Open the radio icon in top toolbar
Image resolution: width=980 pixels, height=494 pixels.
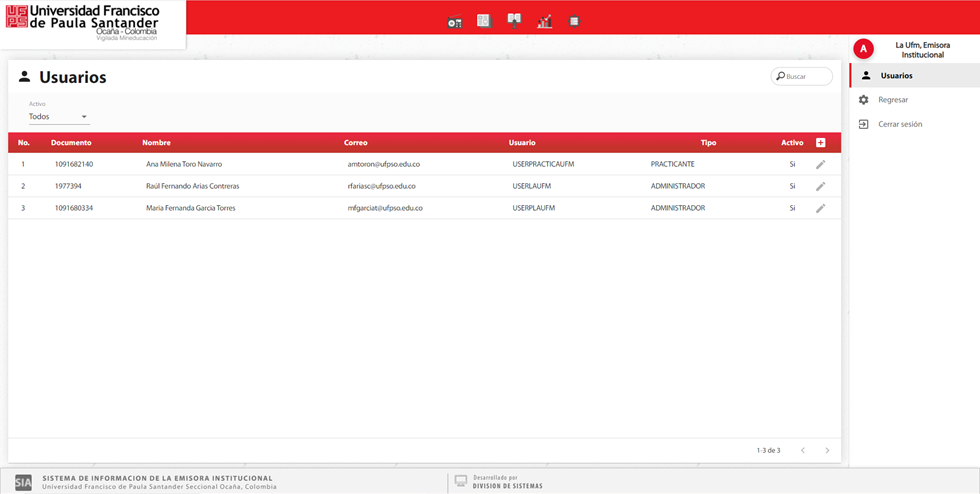(x=455, y=21)
